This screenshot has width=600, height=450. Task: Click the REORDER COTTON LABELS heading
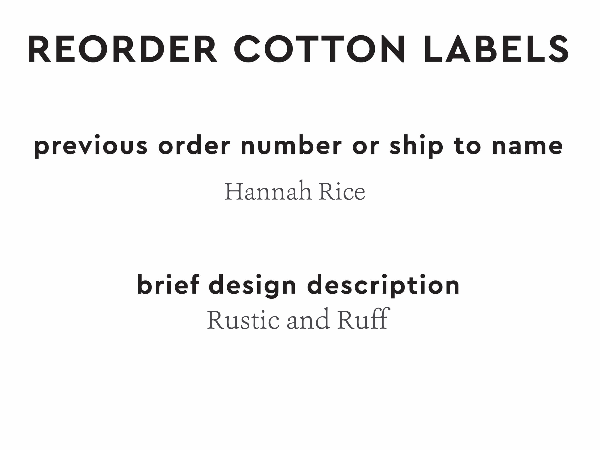[299, 48]
